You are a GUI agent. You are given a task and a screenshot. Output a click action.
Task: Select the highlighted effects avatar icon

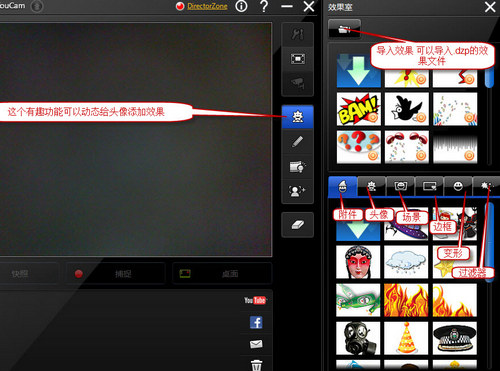pyautogui.click(x=298, y=117)
